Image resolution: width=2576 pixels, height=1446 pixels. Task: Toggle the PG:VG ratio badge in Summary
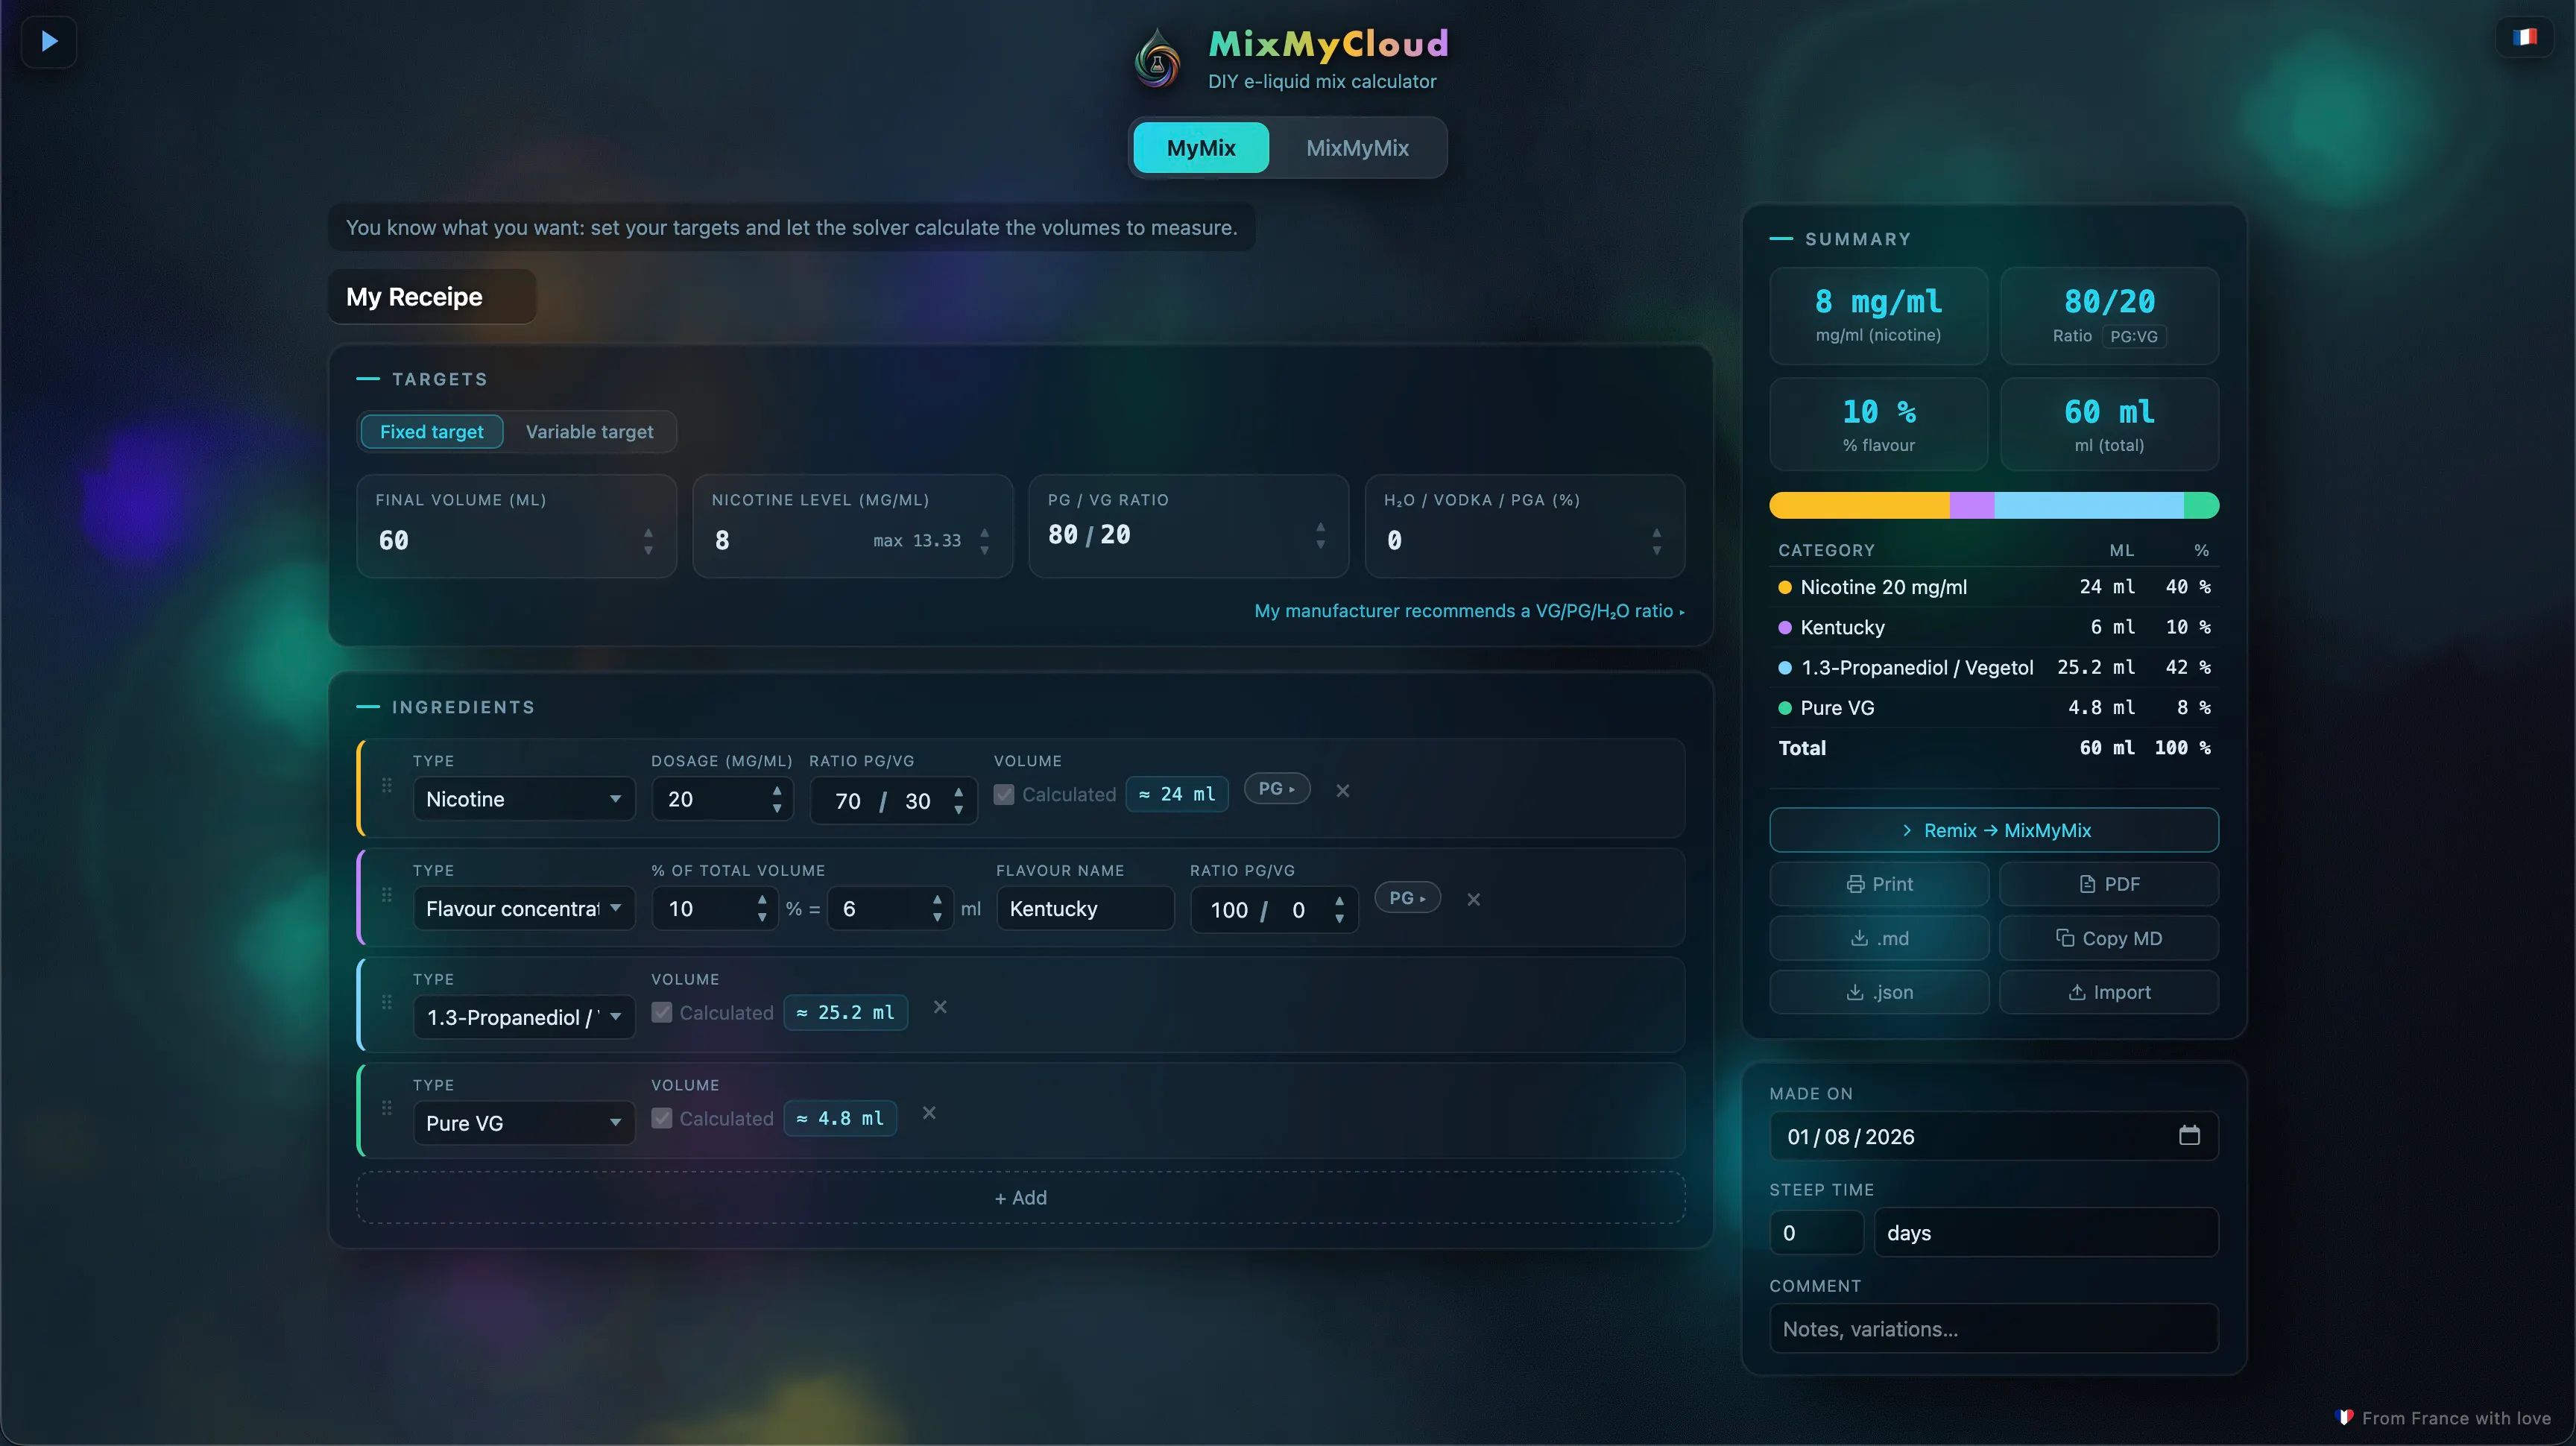[2133, 337]
